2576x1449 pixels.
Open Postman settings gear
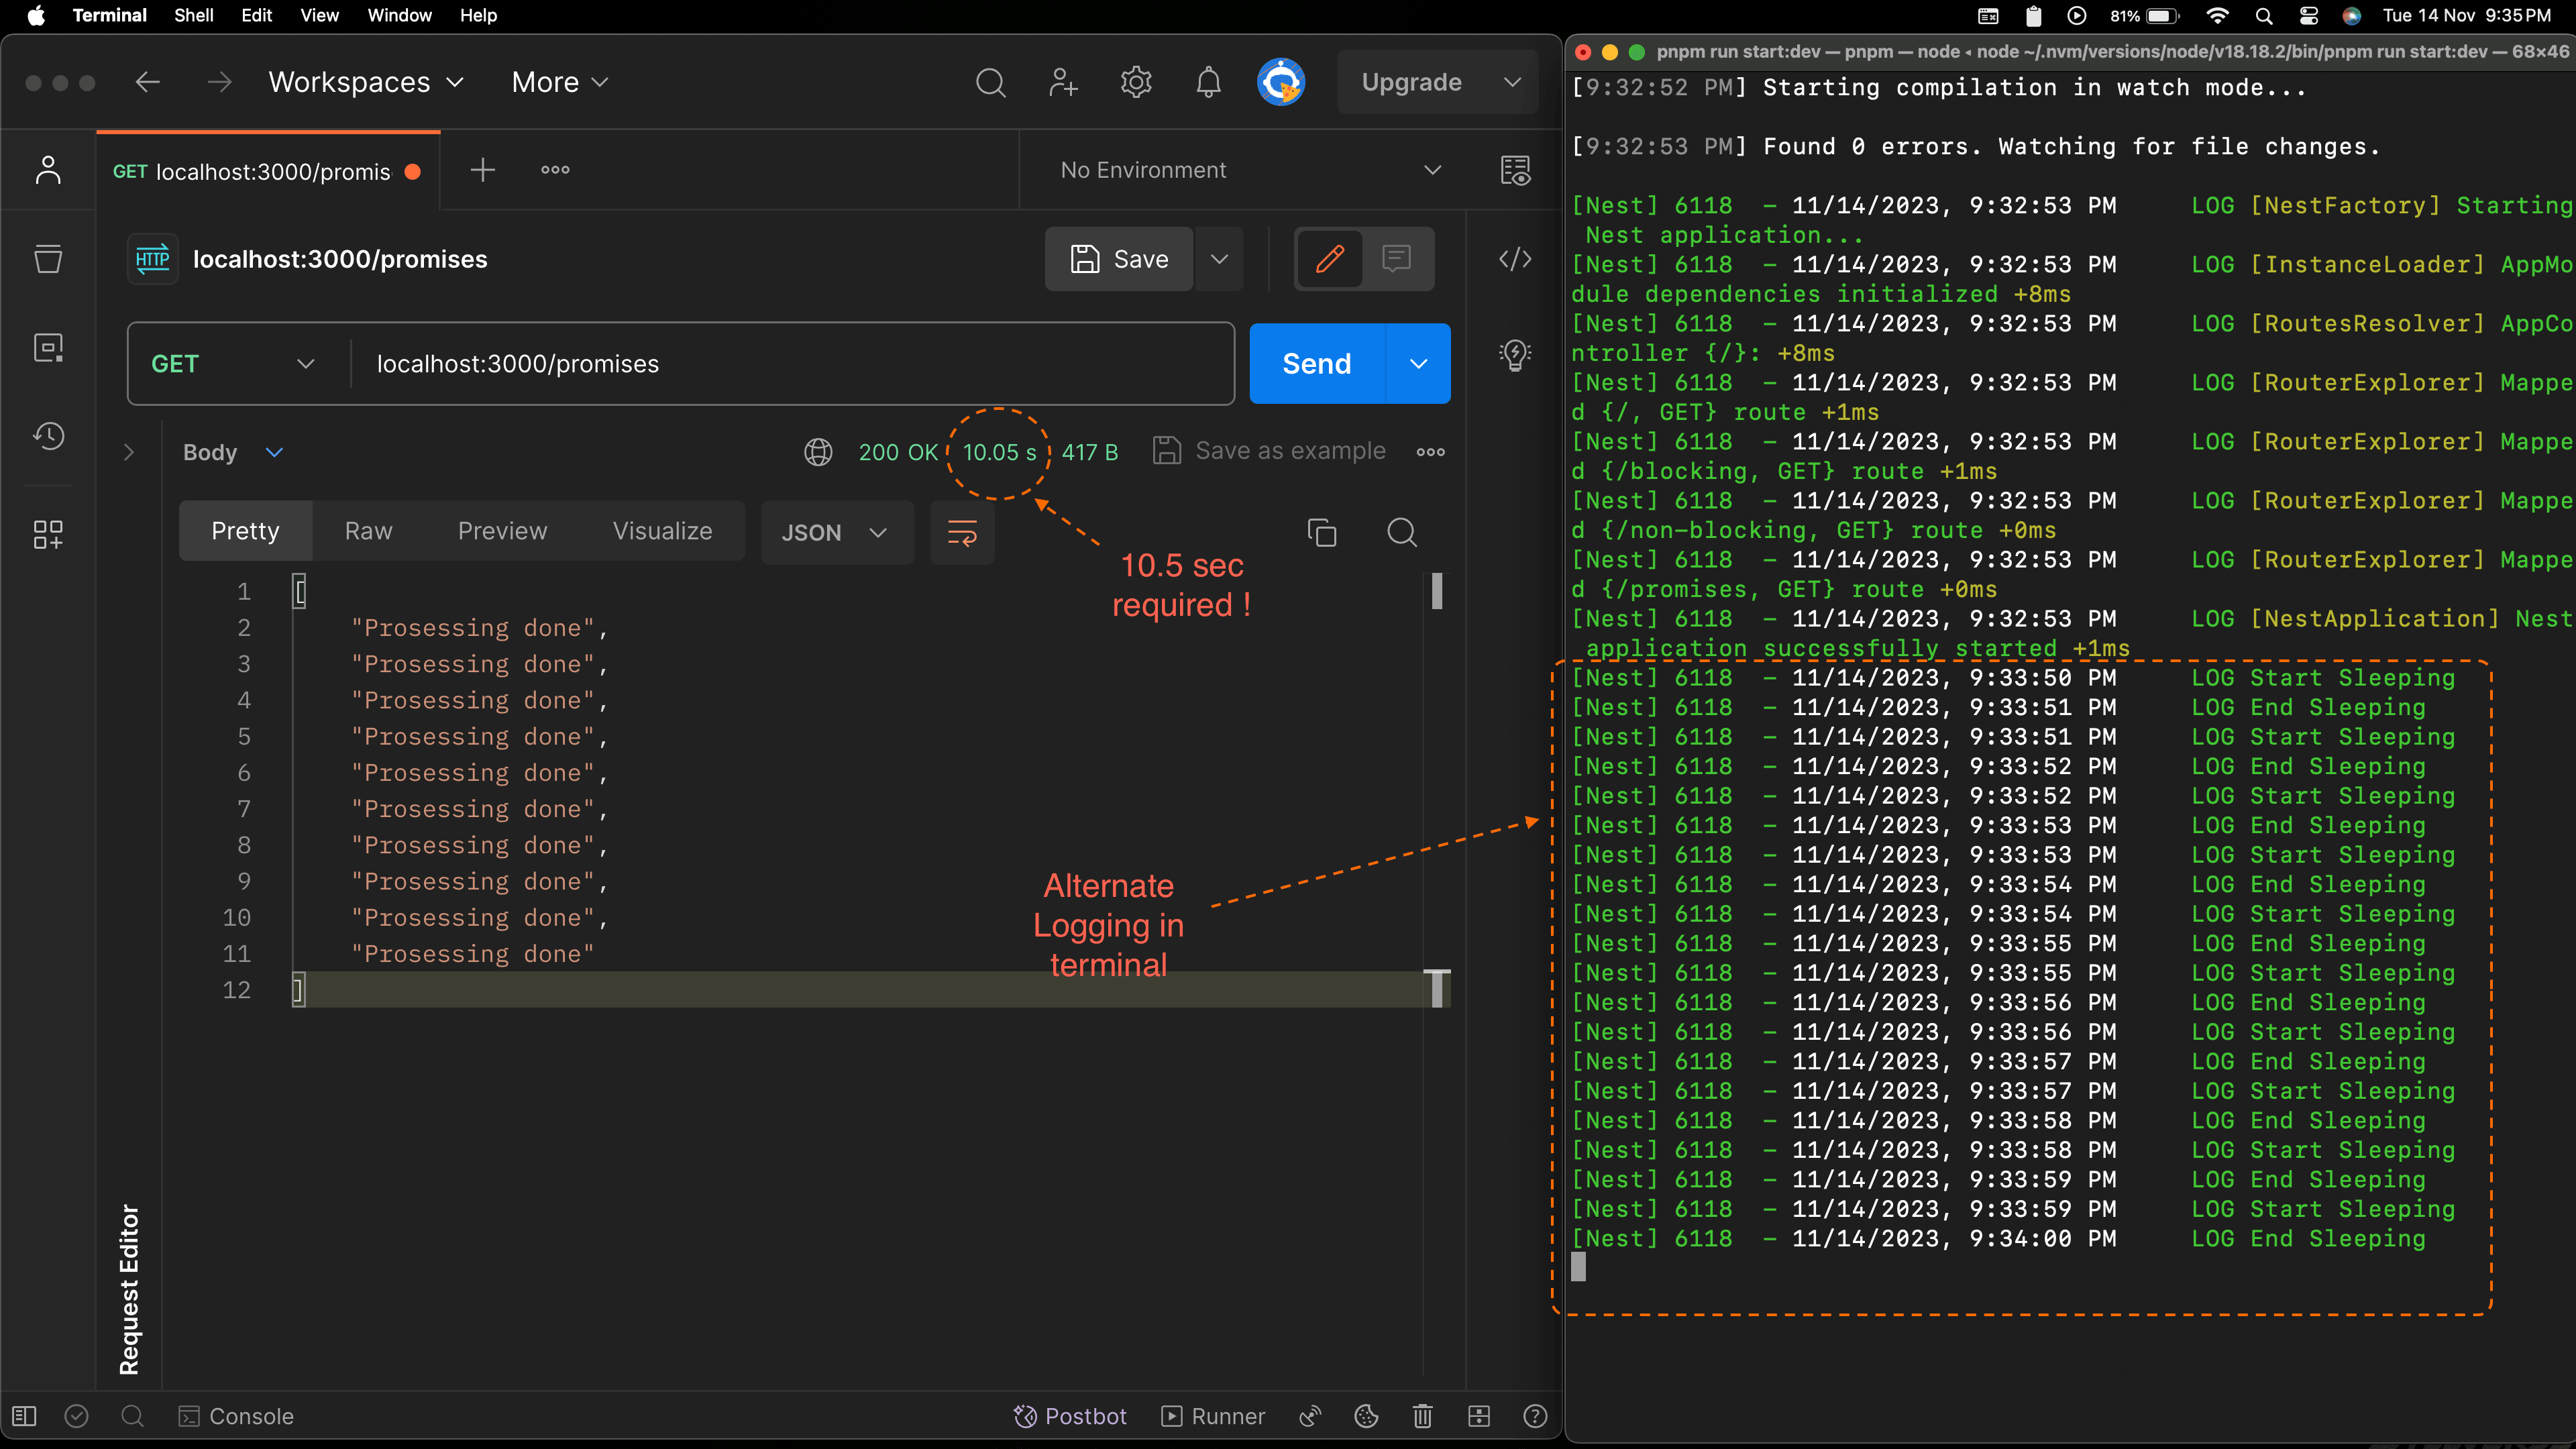coord(1136,82)
